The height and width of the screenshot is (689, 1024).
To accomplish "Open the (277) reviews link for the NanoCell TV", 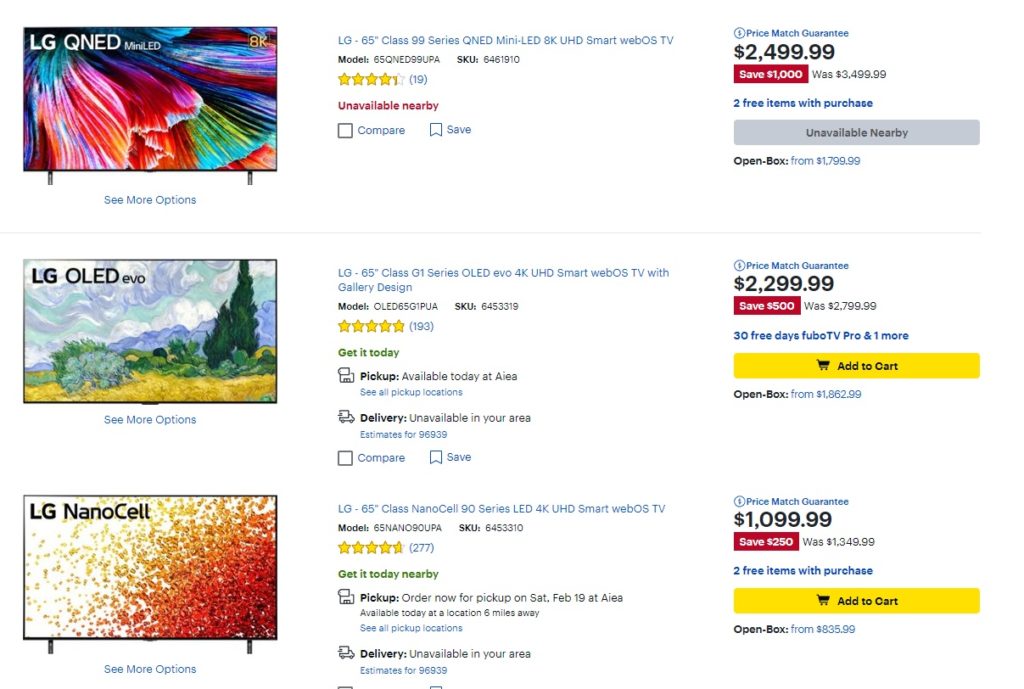I will click(423, 547).
